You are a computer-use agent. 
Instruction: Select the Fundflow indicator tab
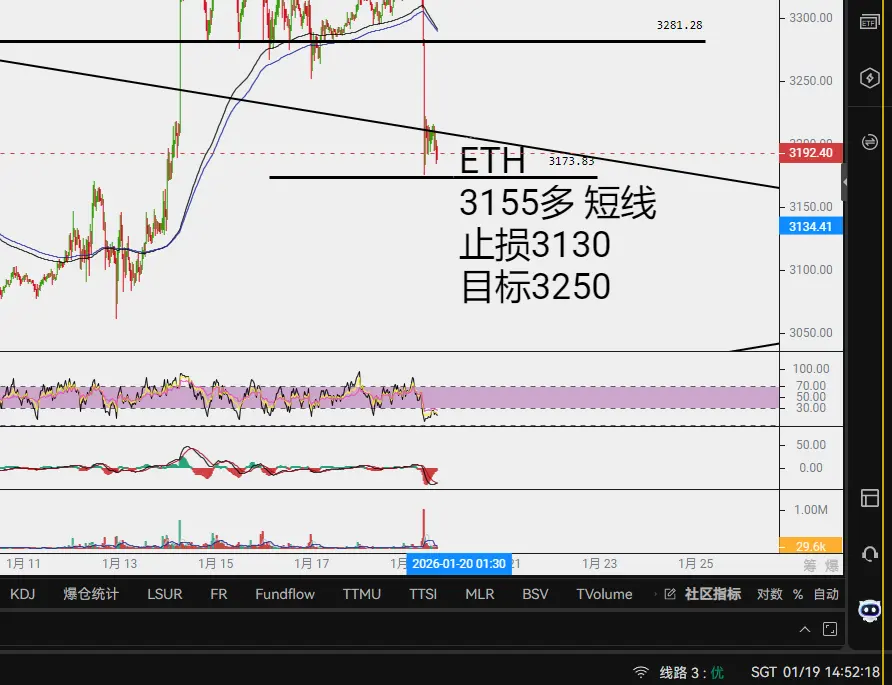coord(285,594)
